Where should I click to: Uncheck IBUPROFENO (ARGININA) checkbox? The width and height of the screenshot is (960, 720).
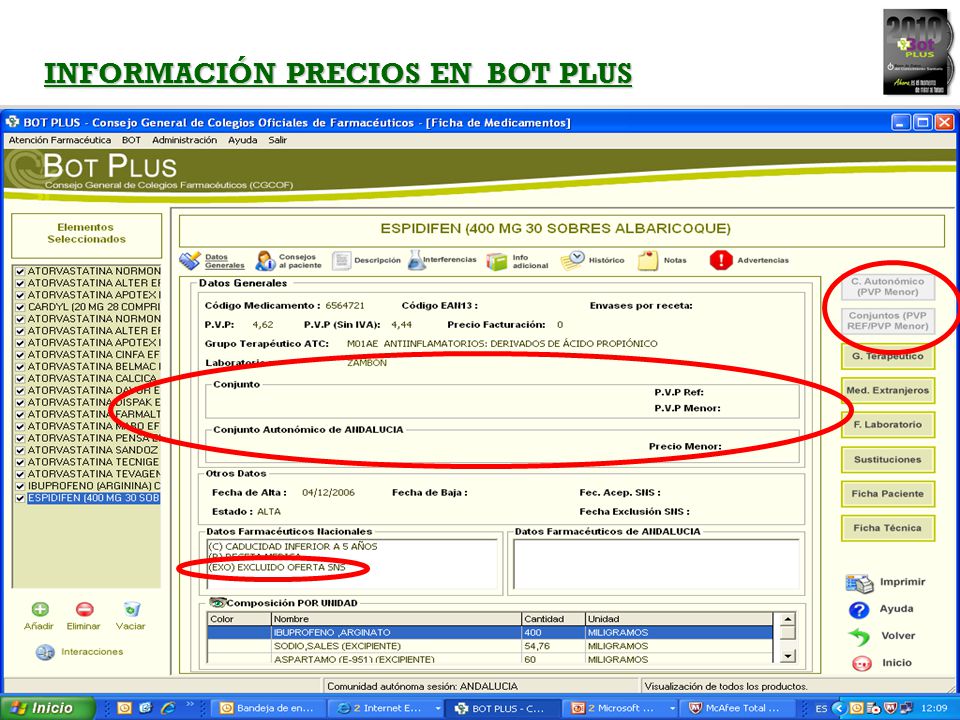pyautogui.click(x=20, y=486)
